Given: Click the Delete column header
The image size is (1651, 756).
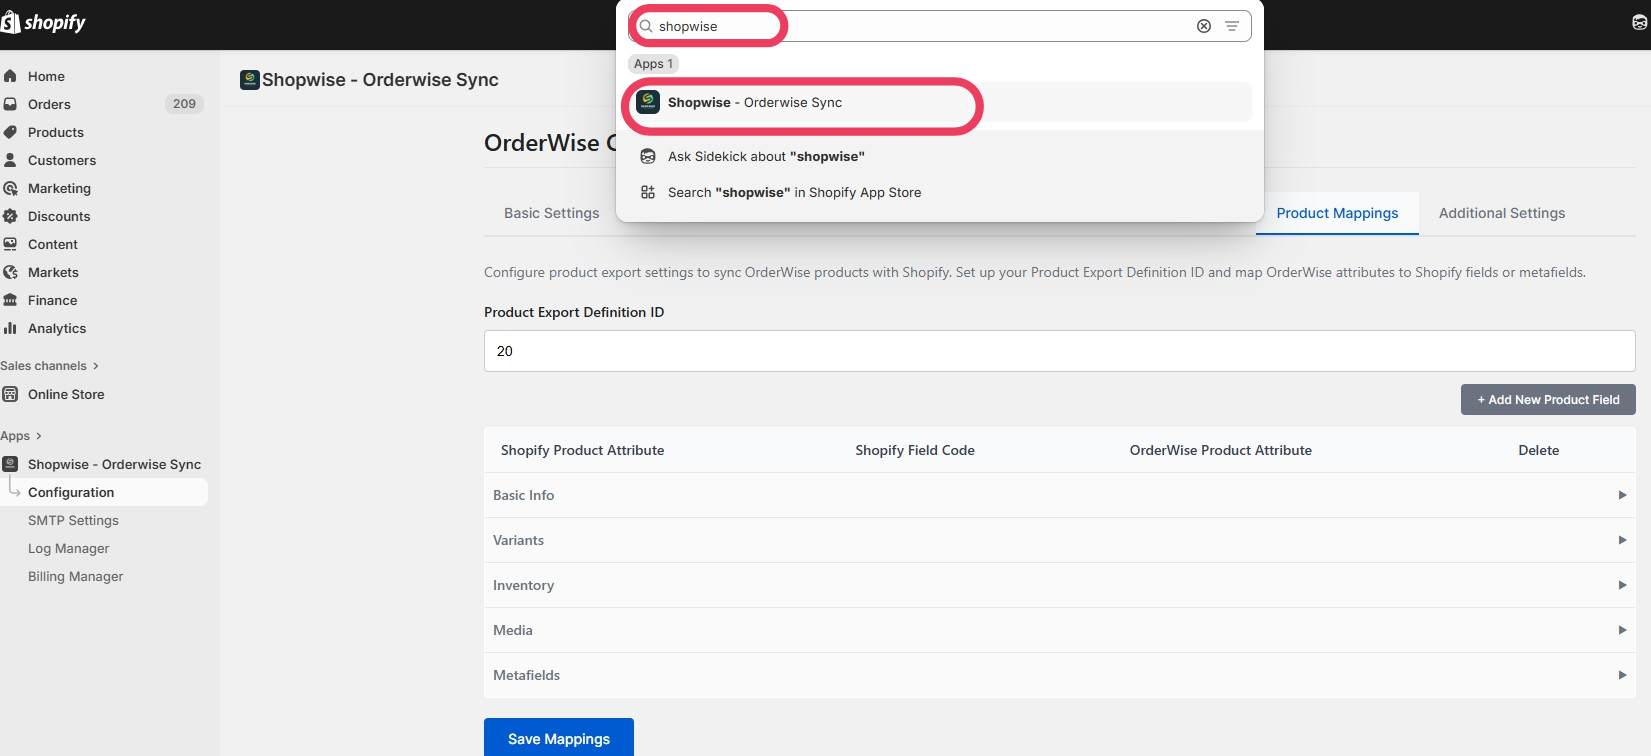Looking at the screenshot, I should 1539,450.
